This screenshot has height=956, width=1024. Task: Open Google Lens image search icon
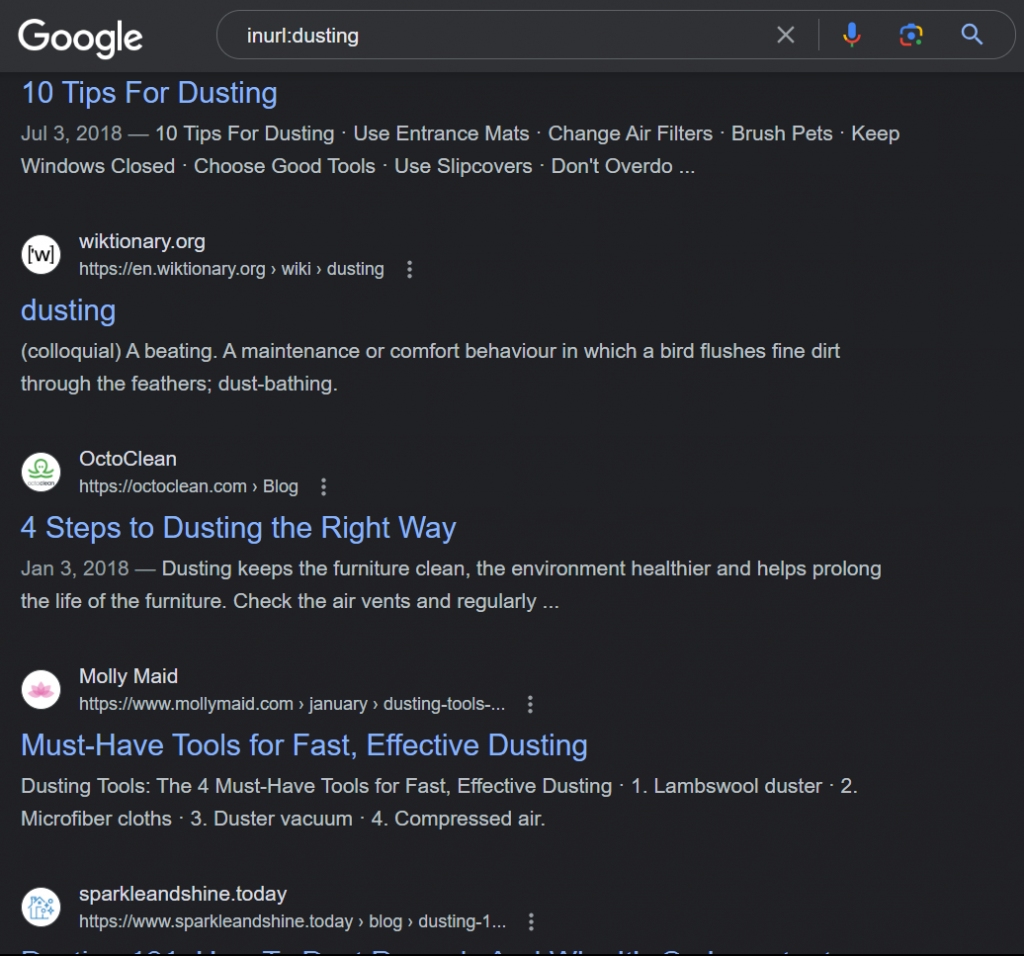pos(911,35)
